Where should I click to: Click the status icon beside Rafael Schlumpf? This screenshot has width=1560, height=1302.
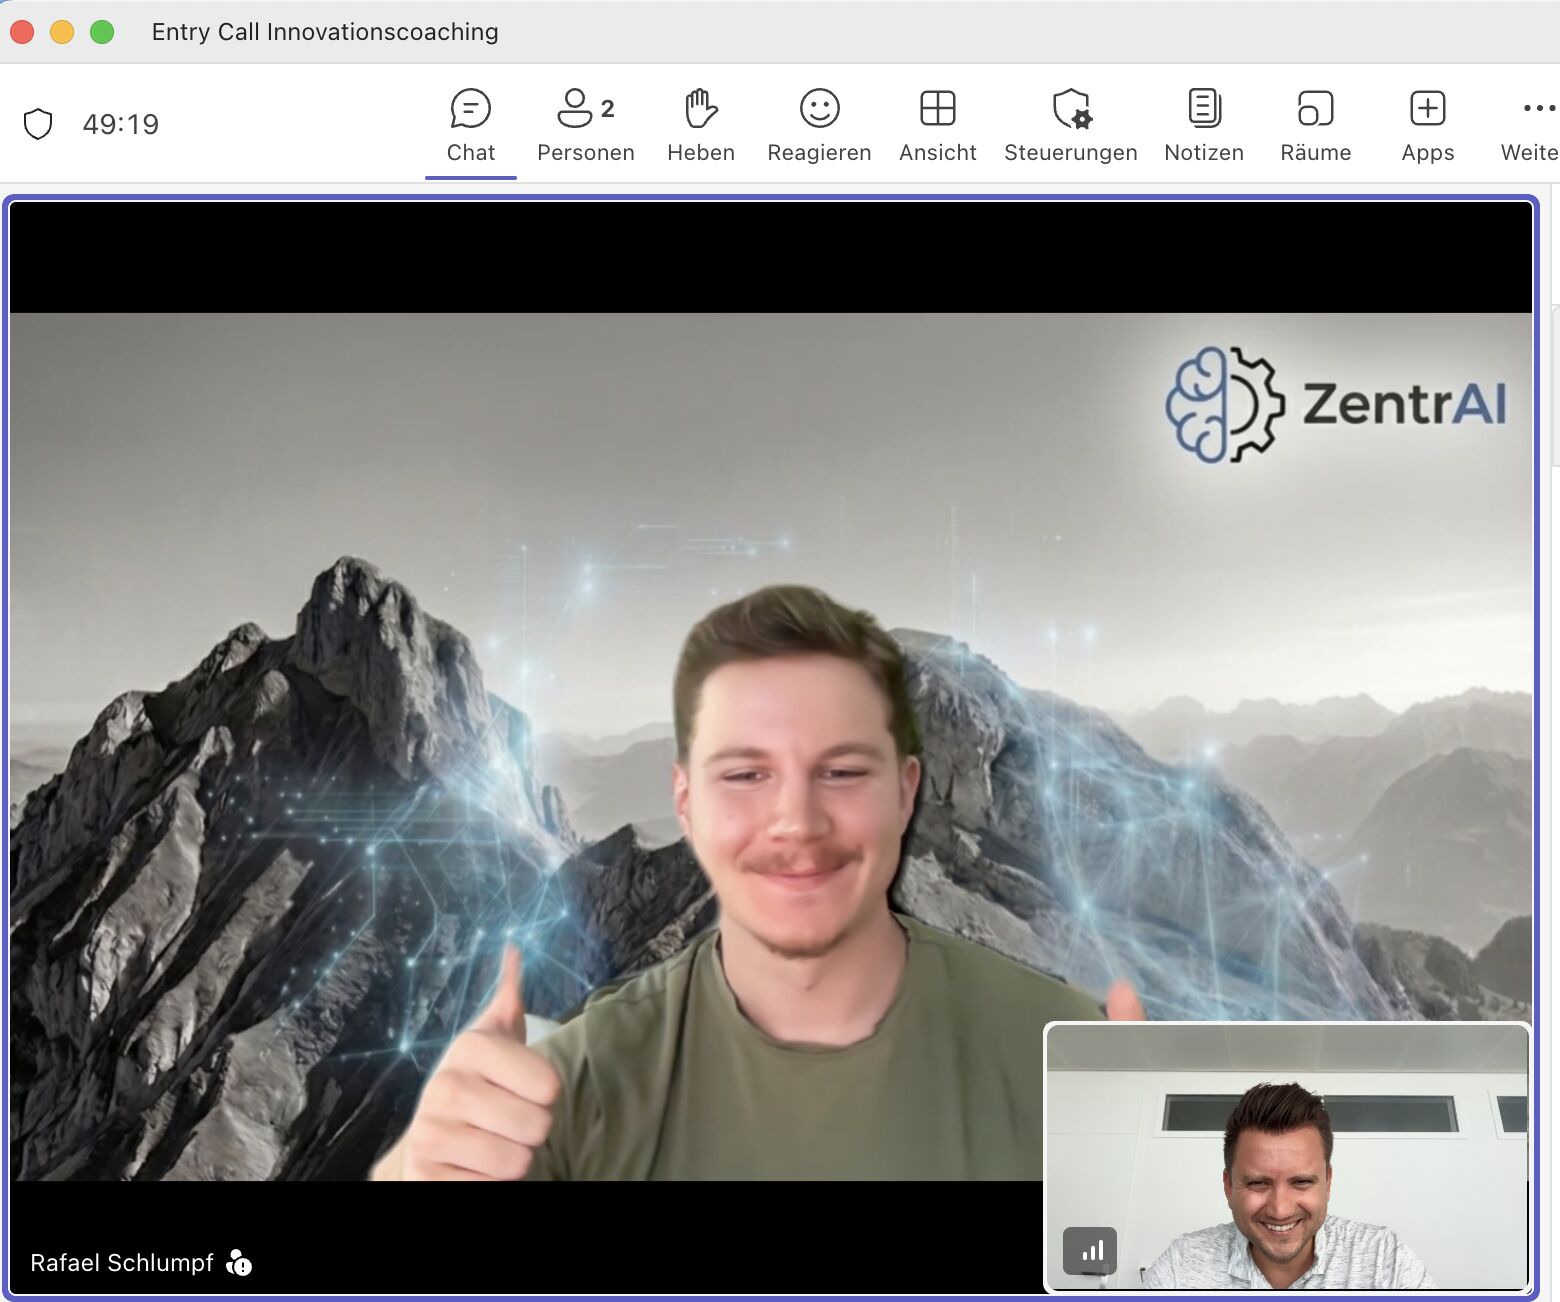coord(239,1263)
